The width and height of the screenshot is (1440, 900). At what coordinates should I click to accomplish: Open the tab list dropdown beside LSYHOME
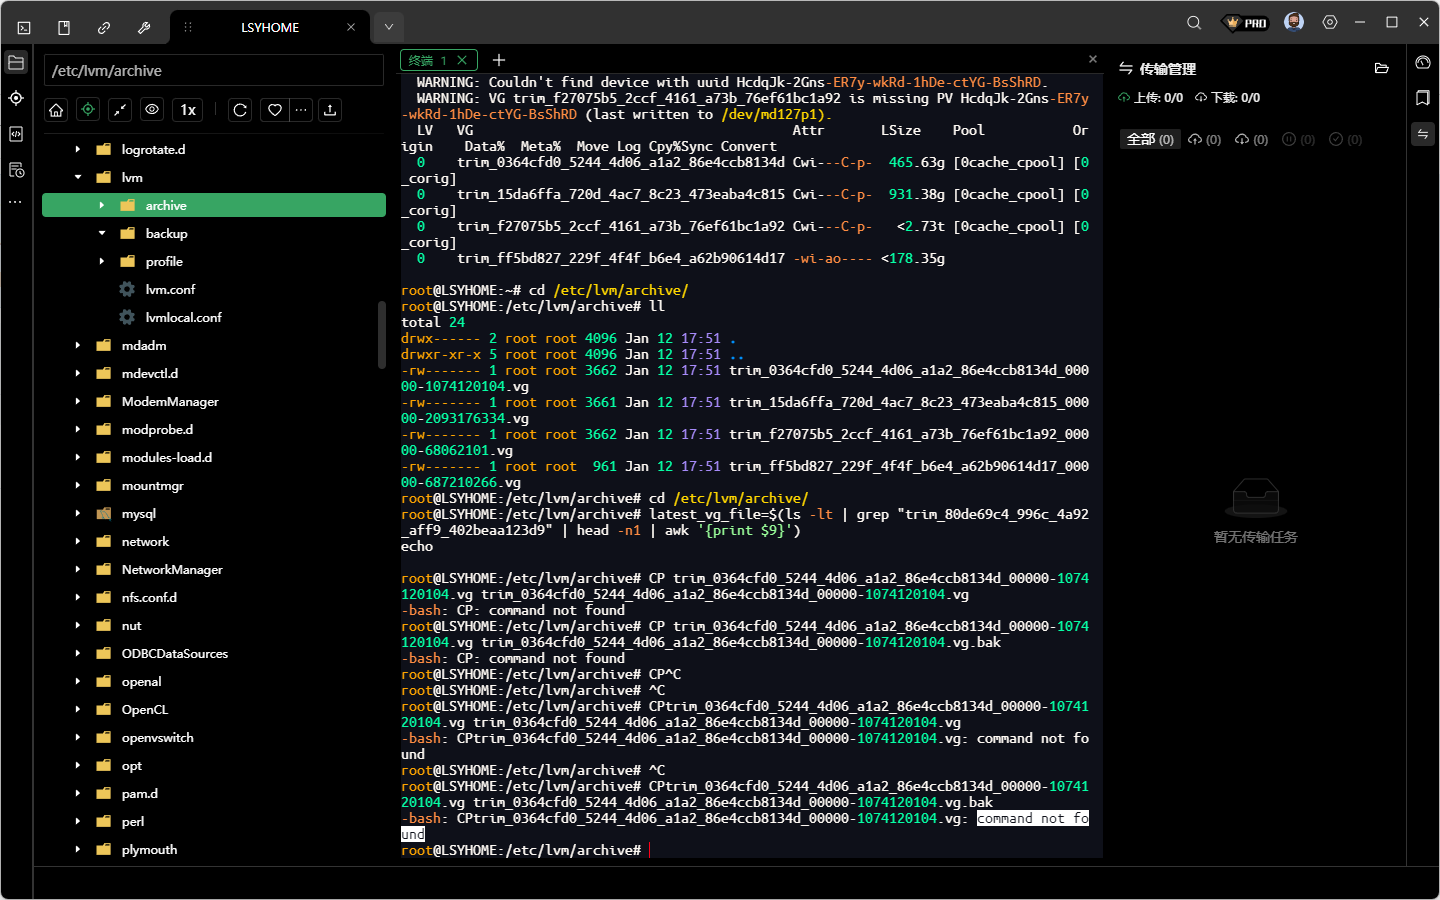(389, 27)
